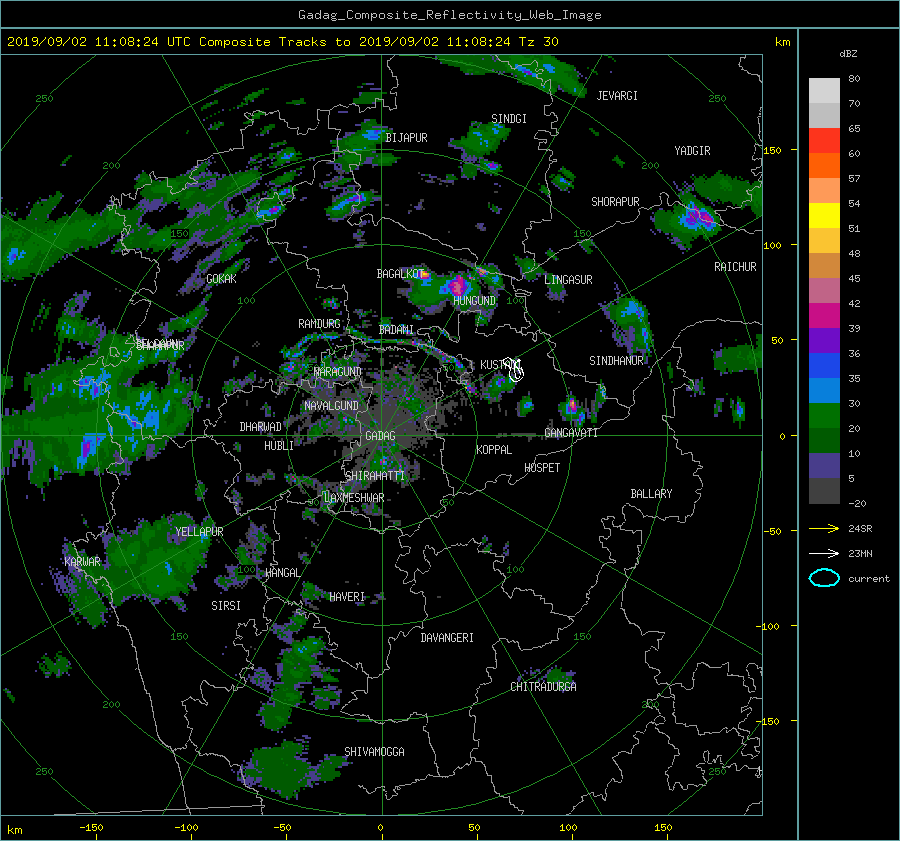Viewport: 900px width, 841px height.
Task: Click the GANGAVATI city label
Action: tap(571, 433)
